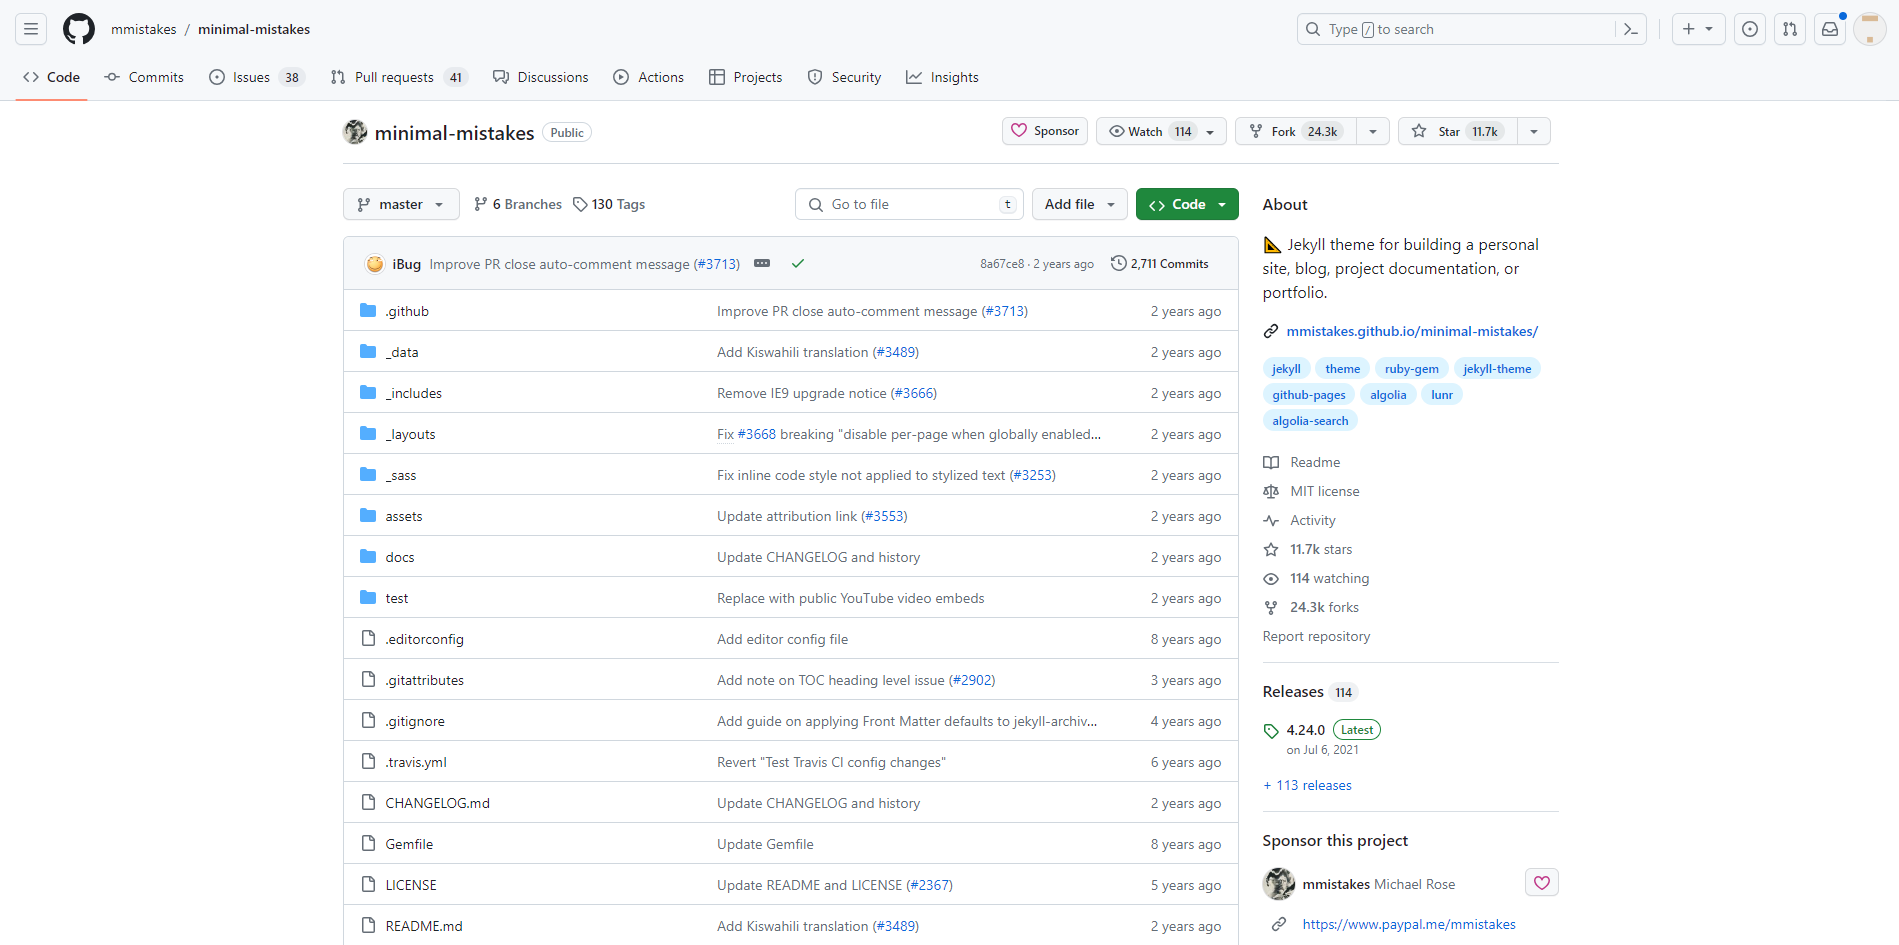Click the GitHub octocat logo
This screenshot has height=945, width=1899.
click(x=79, y=29)
